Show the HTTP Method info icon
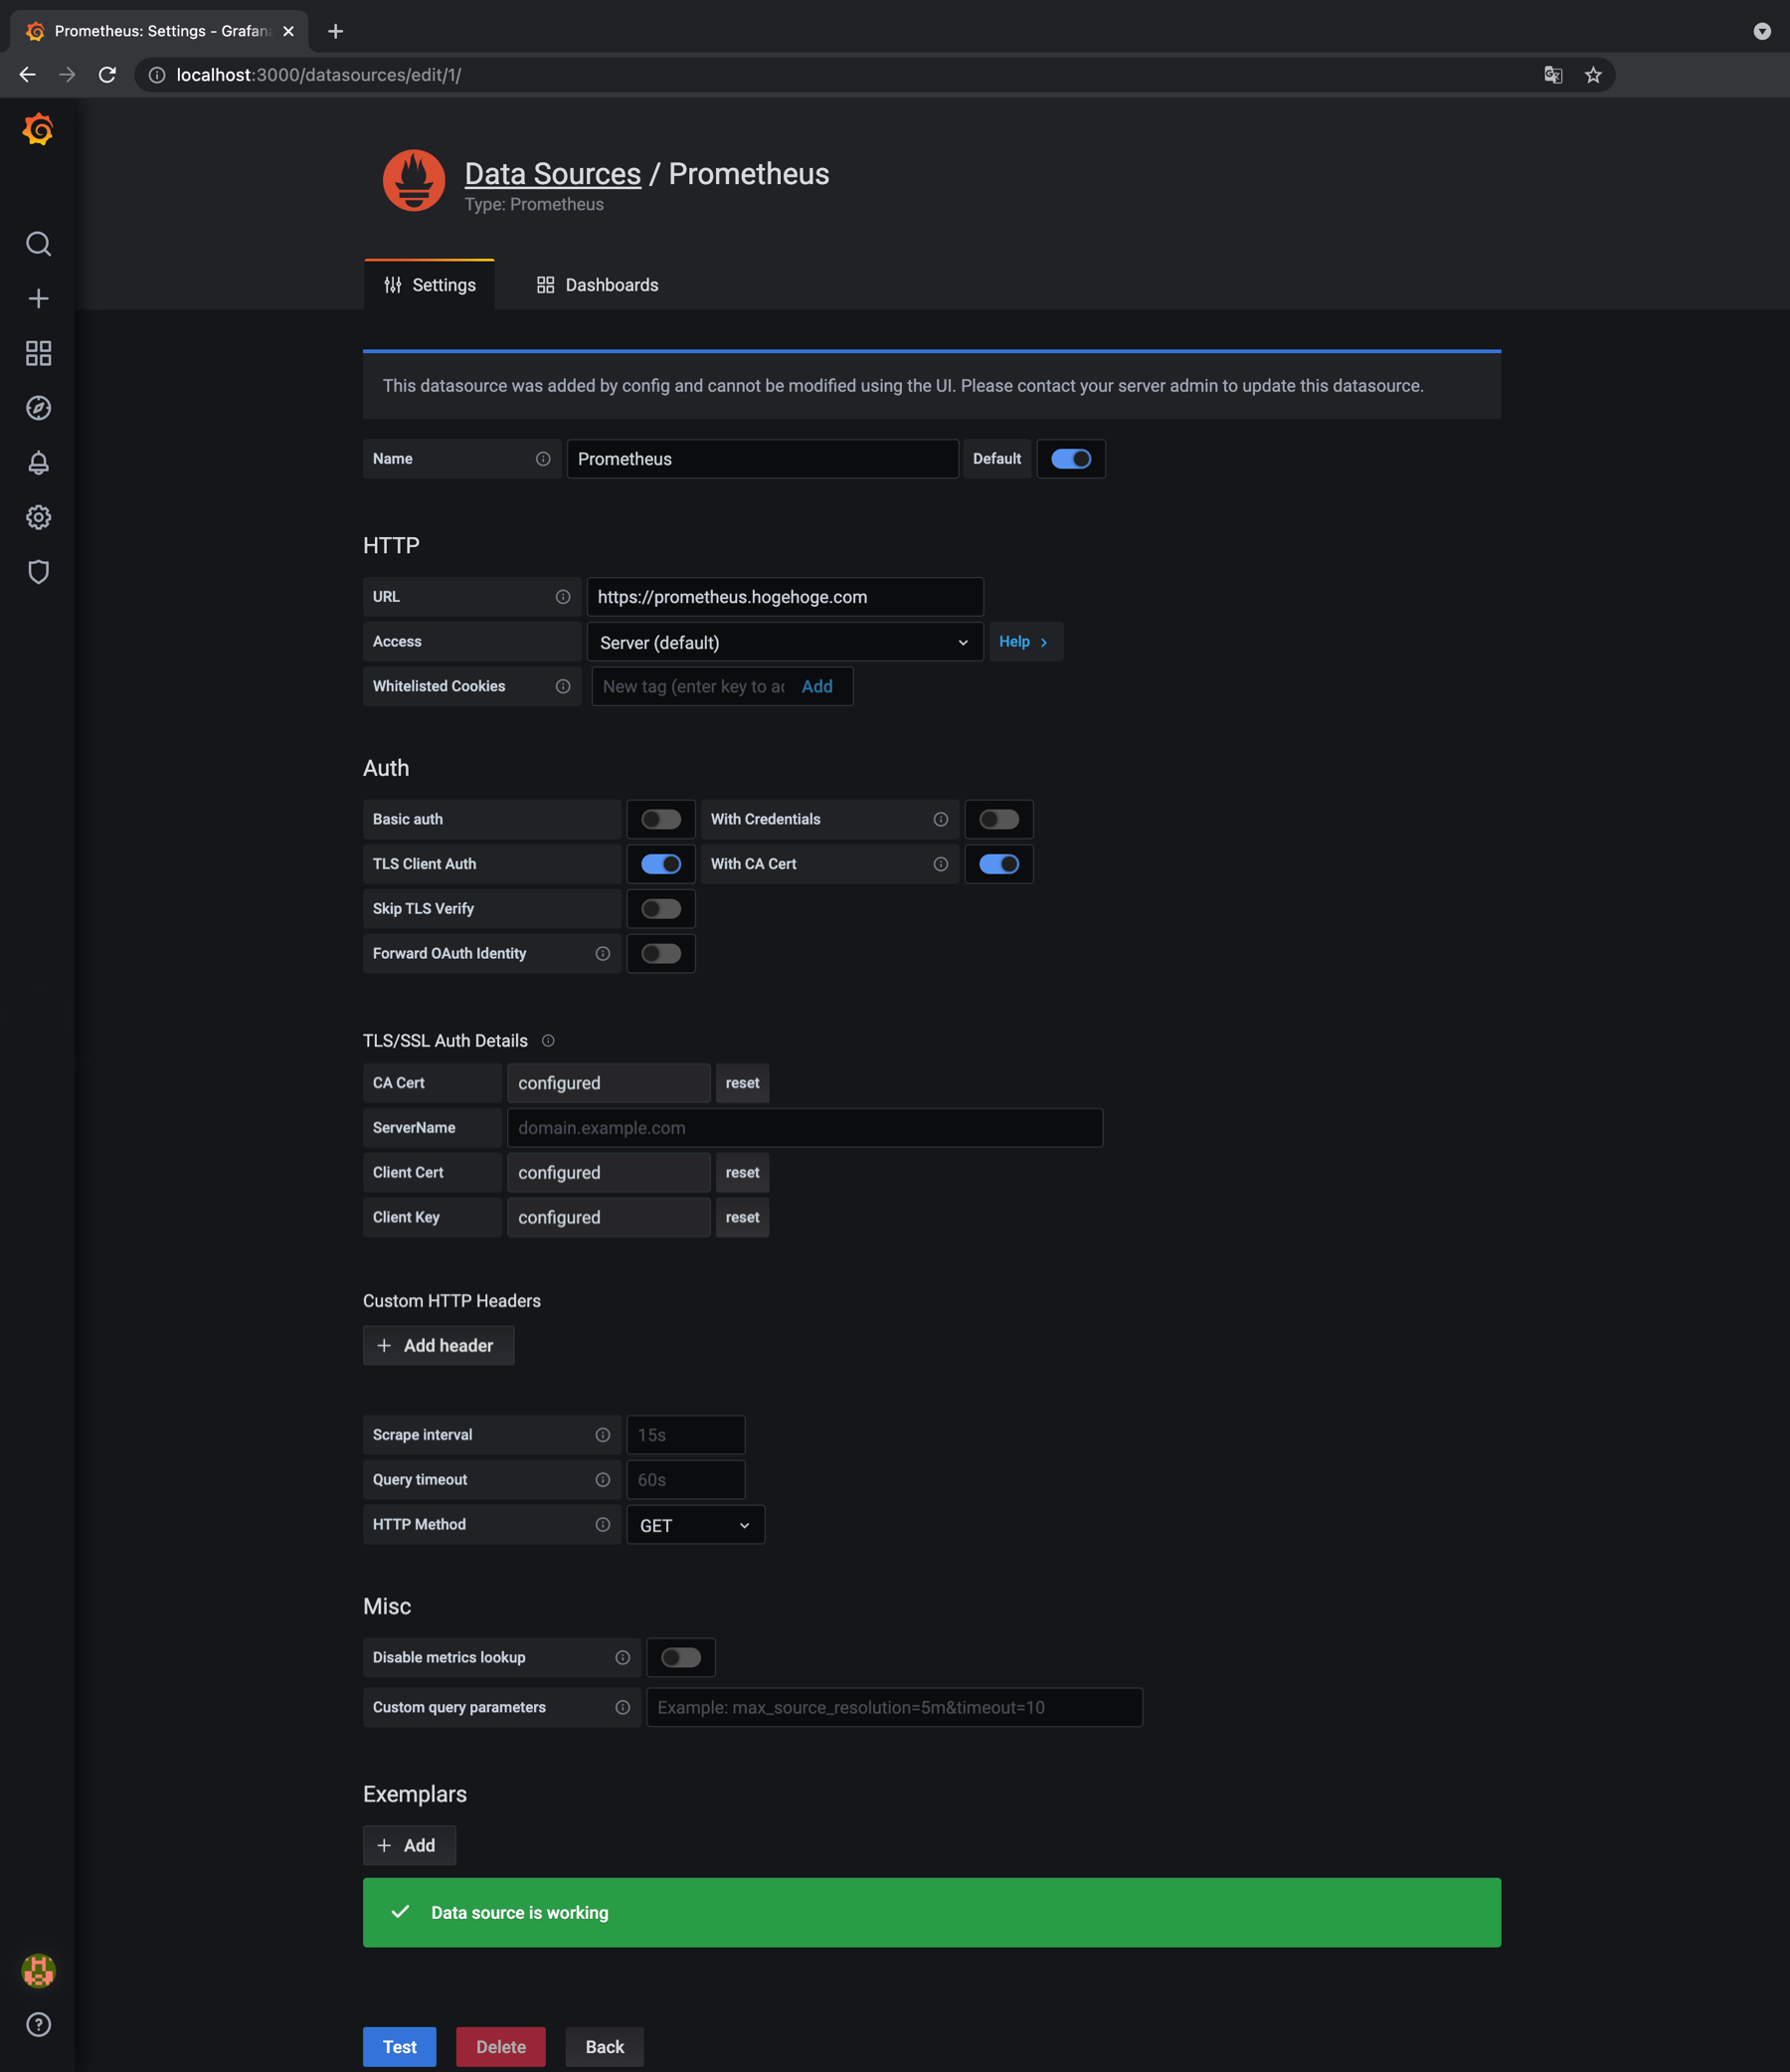 click(x=603, y=1525)
